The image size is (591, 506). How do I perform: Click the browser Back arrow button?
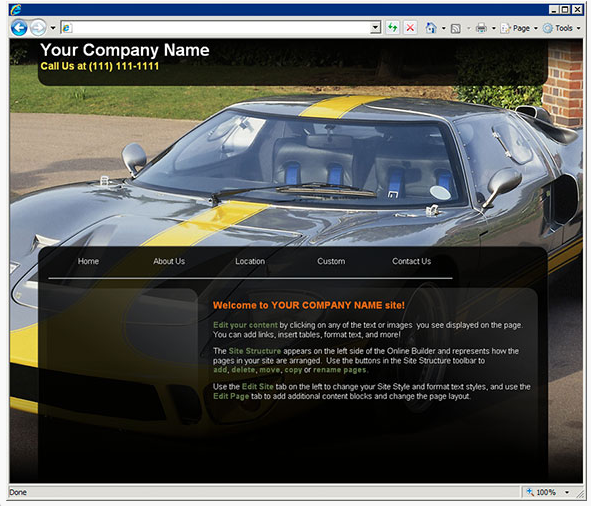[19, 28]
